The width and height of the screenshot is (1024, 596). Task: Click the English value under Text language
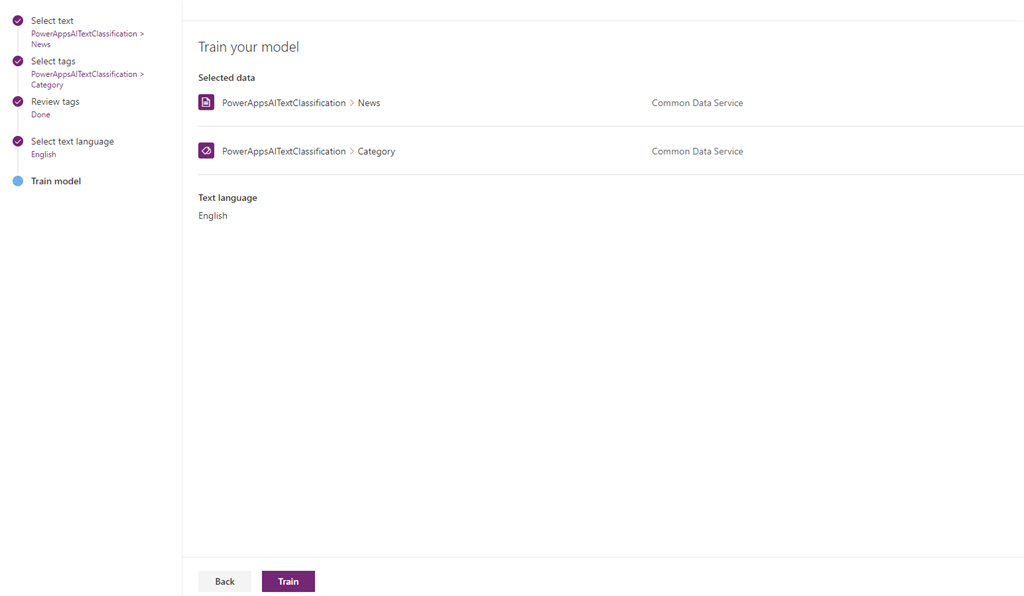(212, 215)
